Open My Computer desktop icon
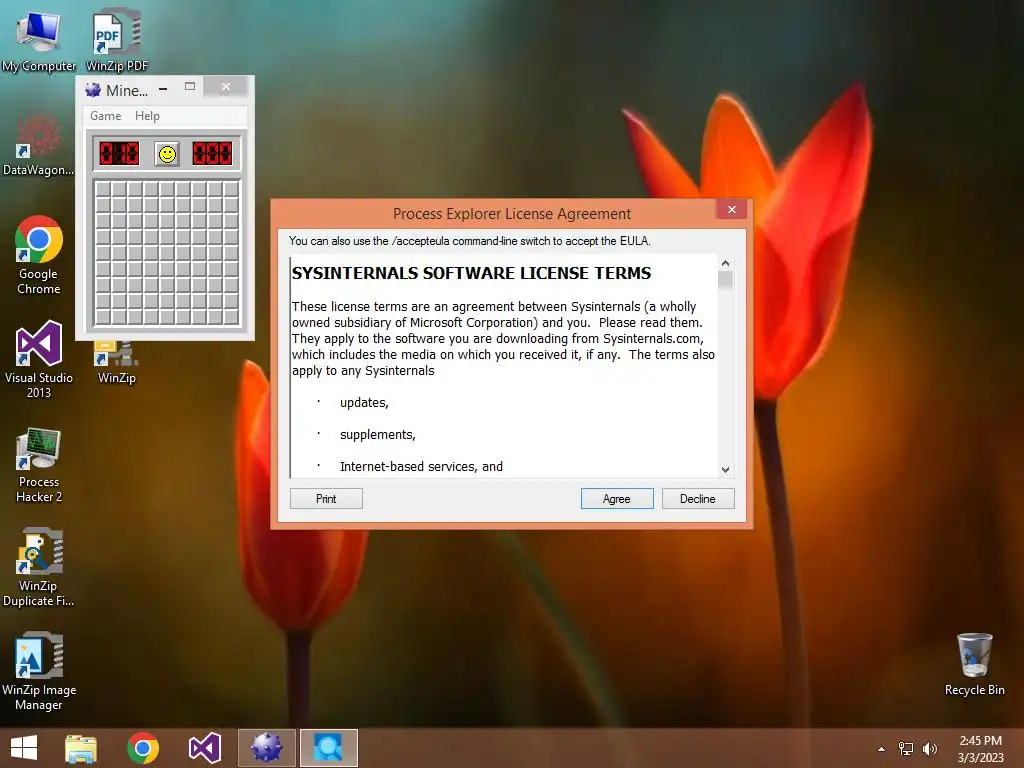 tap(39, 39)
